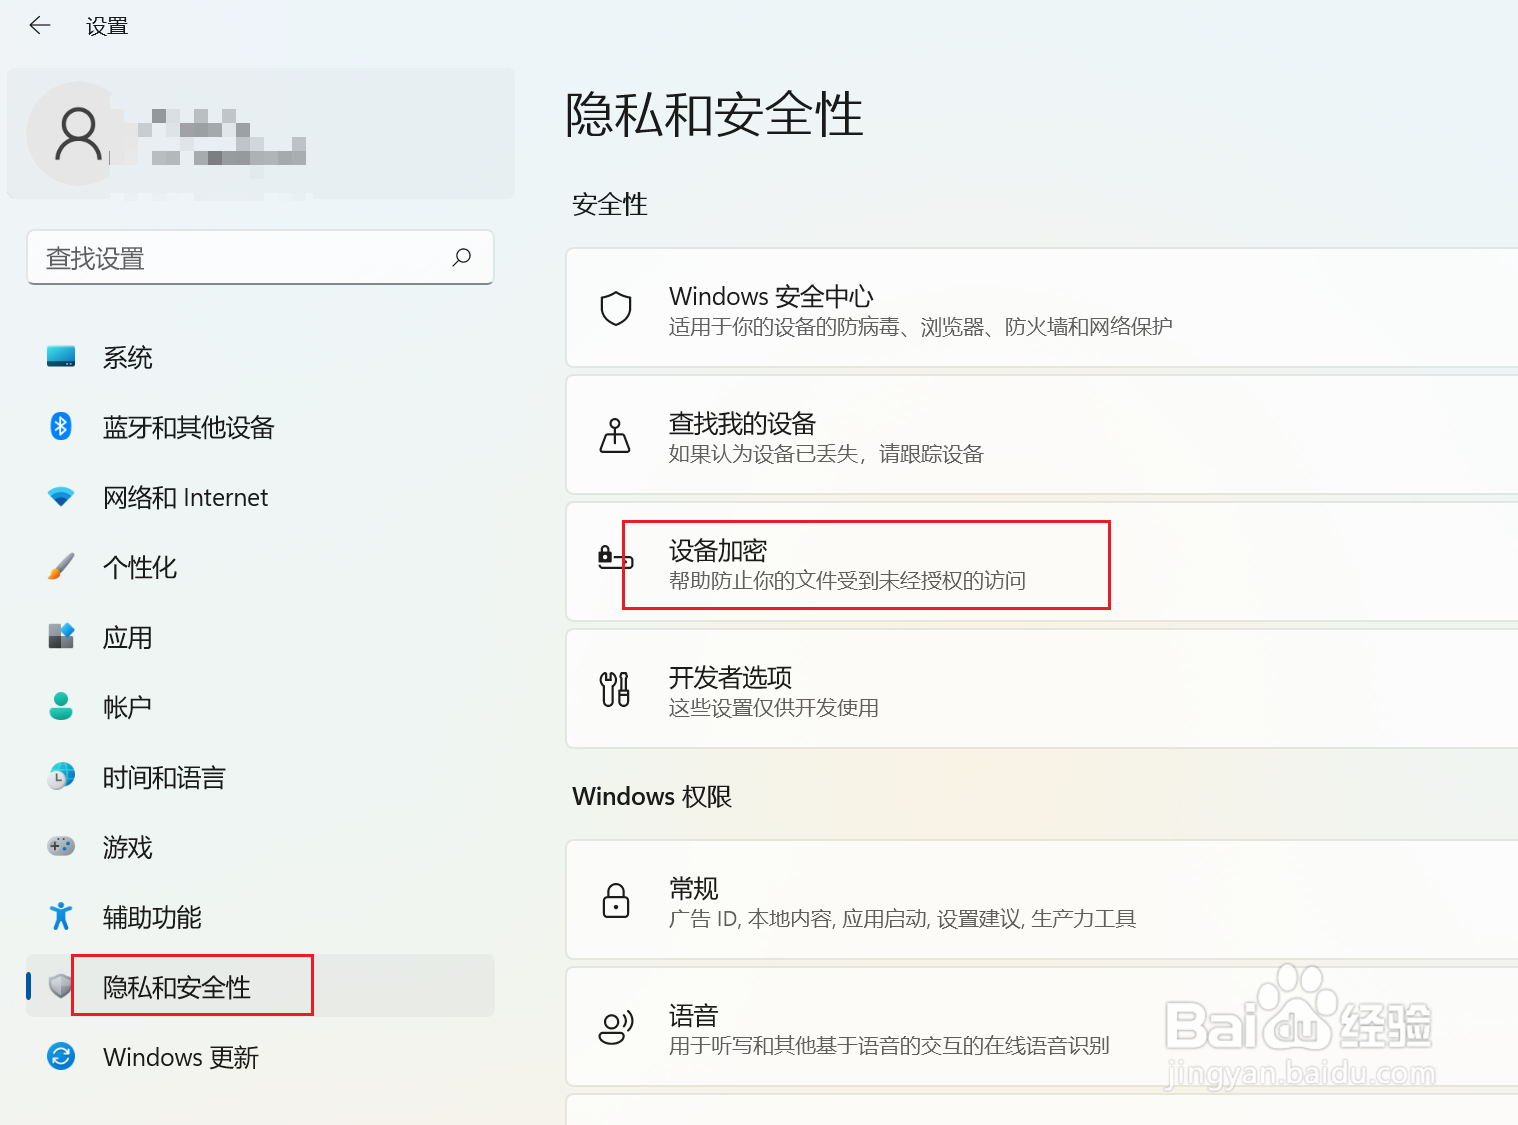
Task: Click the Windows Update sync icon
Action: pos(61,1057)
